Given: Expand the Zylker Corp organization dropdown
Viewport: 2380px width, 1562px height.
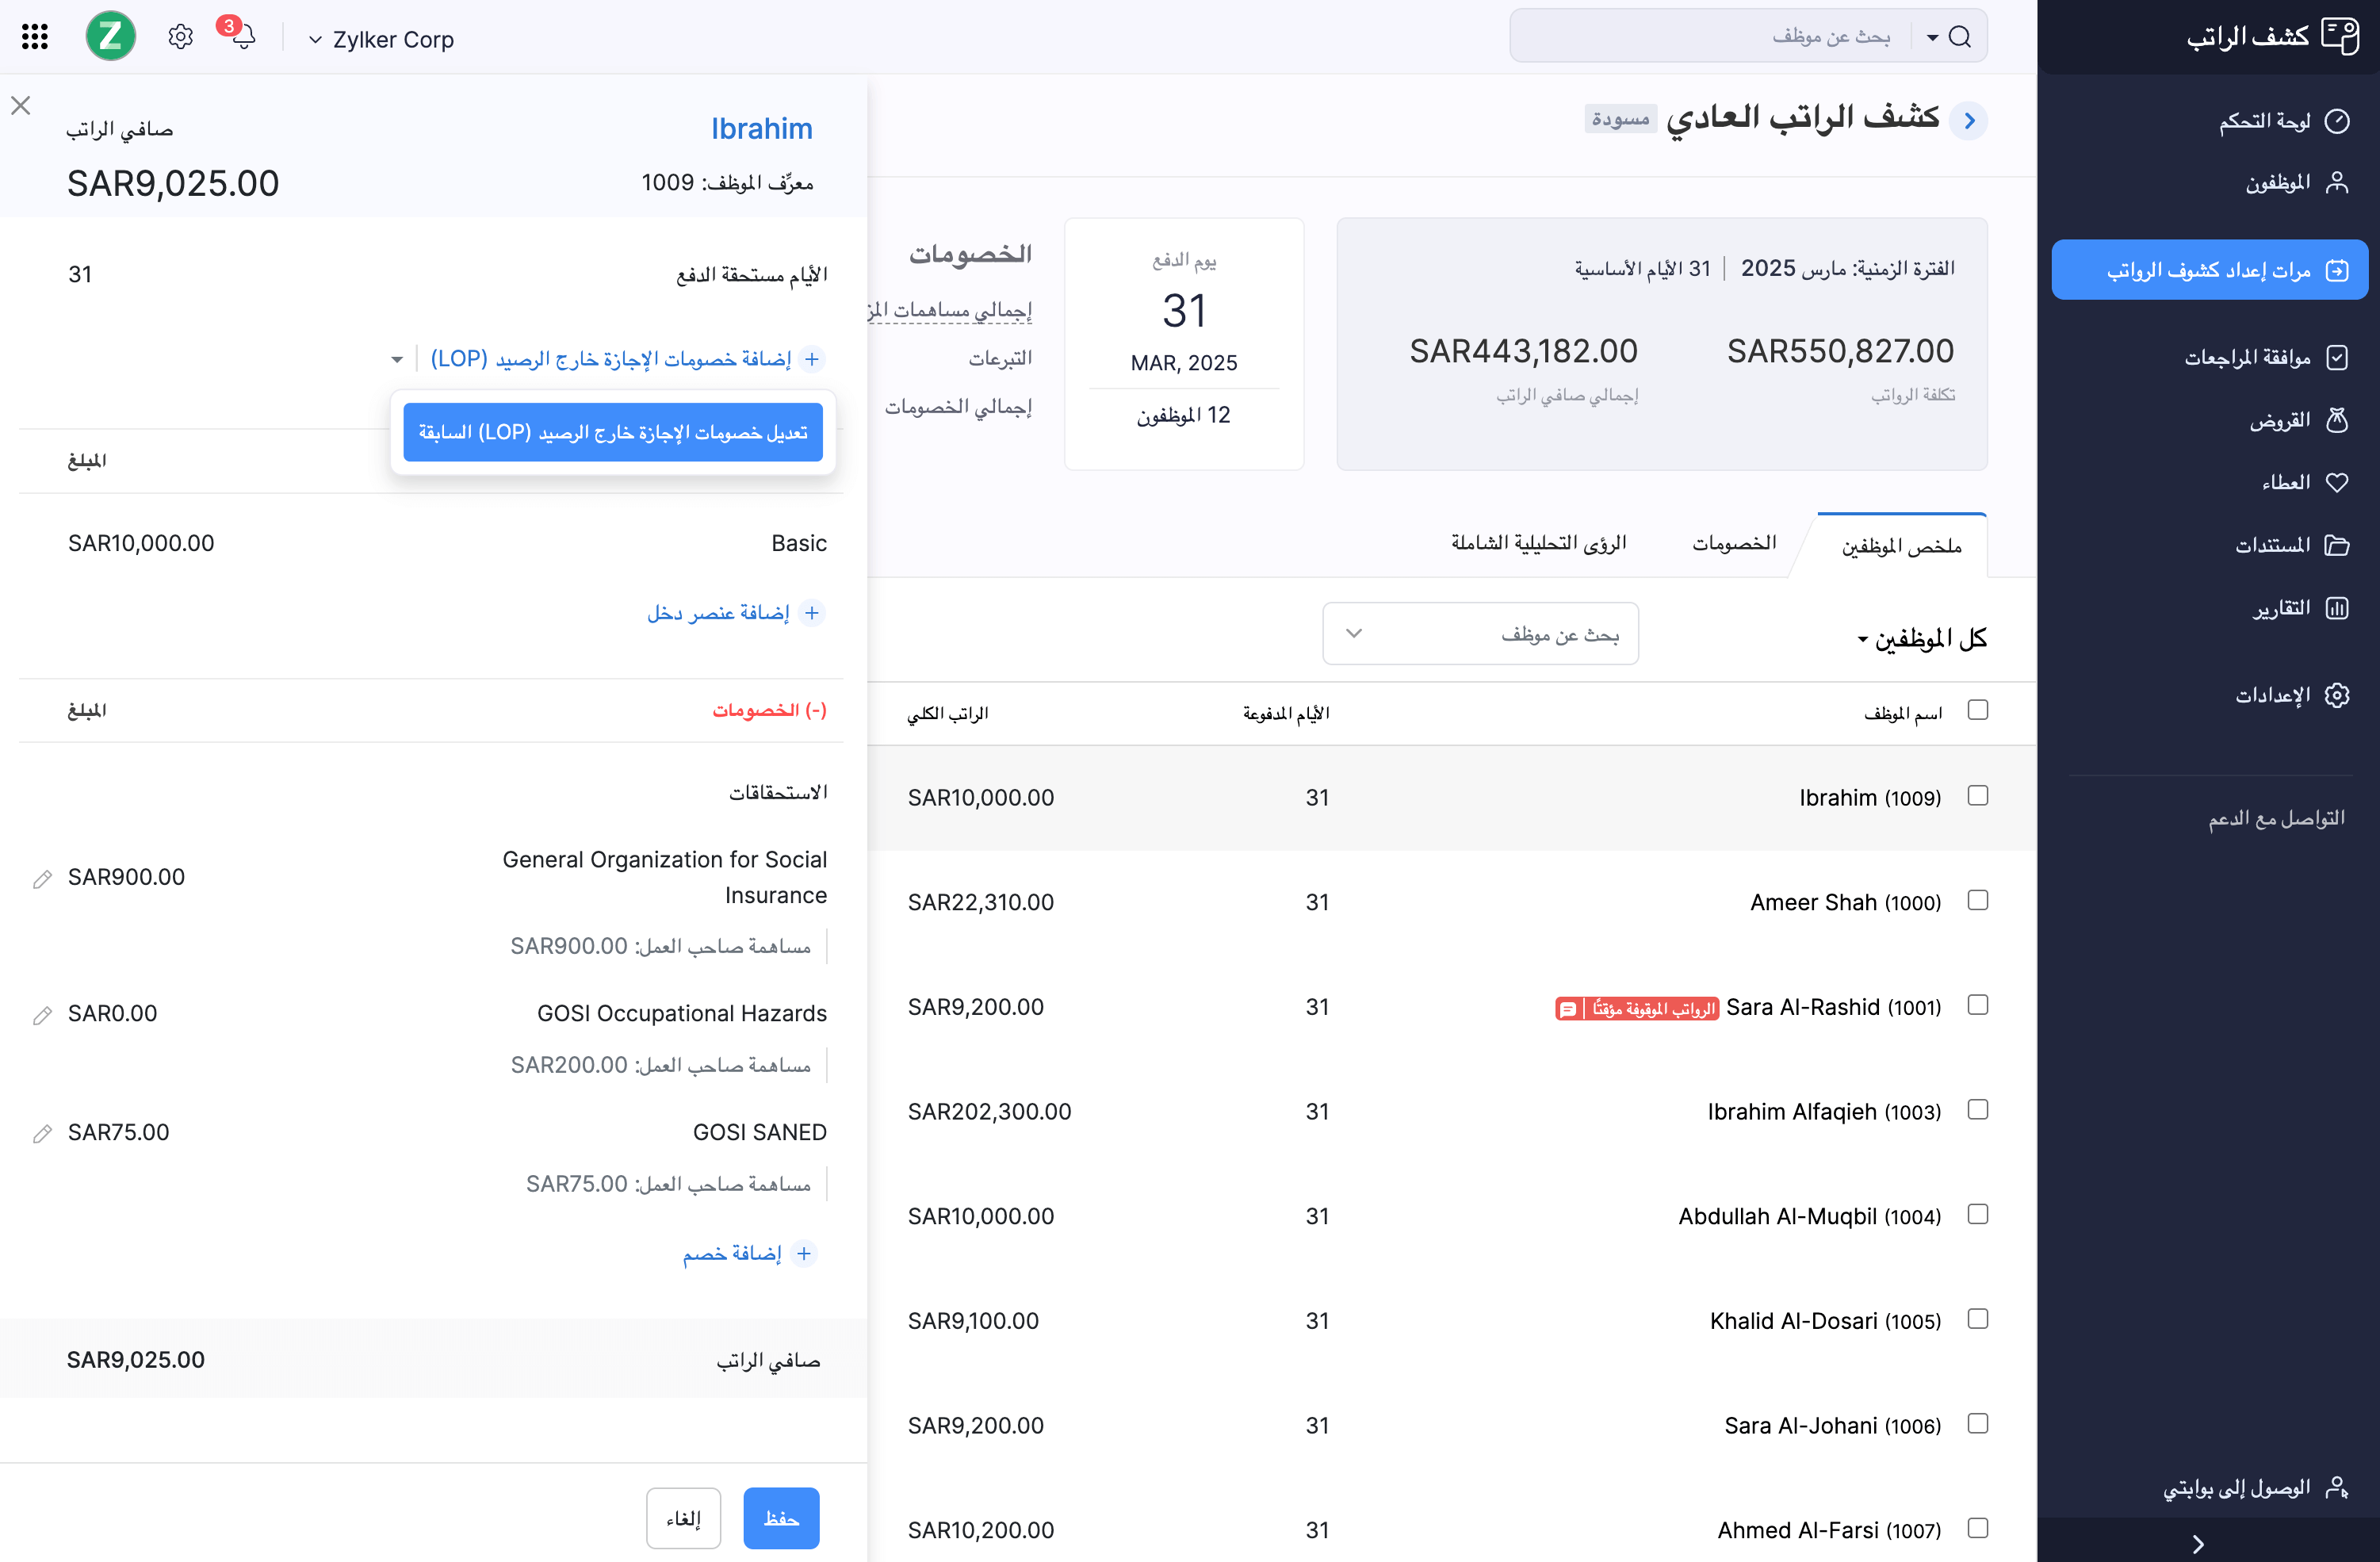Looking at the screenshot, I should tap(381, 39).
